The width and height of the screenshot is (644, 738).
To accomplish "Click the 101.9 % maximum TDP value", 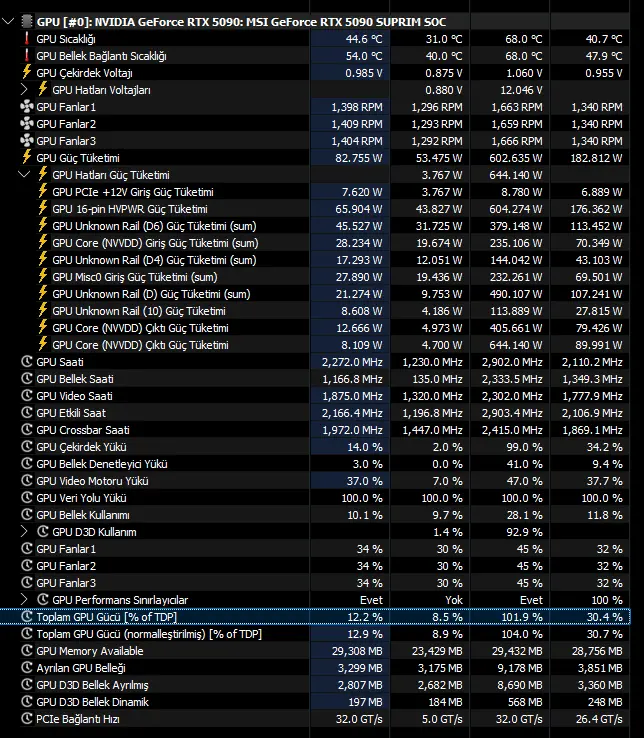I will coord(522,617).
